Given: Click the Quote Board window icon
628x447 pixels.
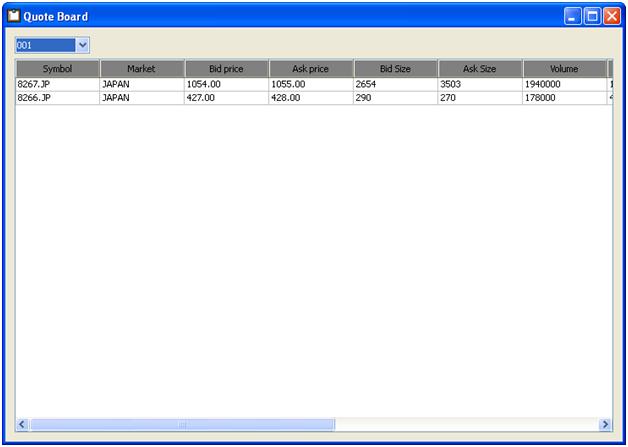Looking at the screenshot, I should [x=14, y=16].
